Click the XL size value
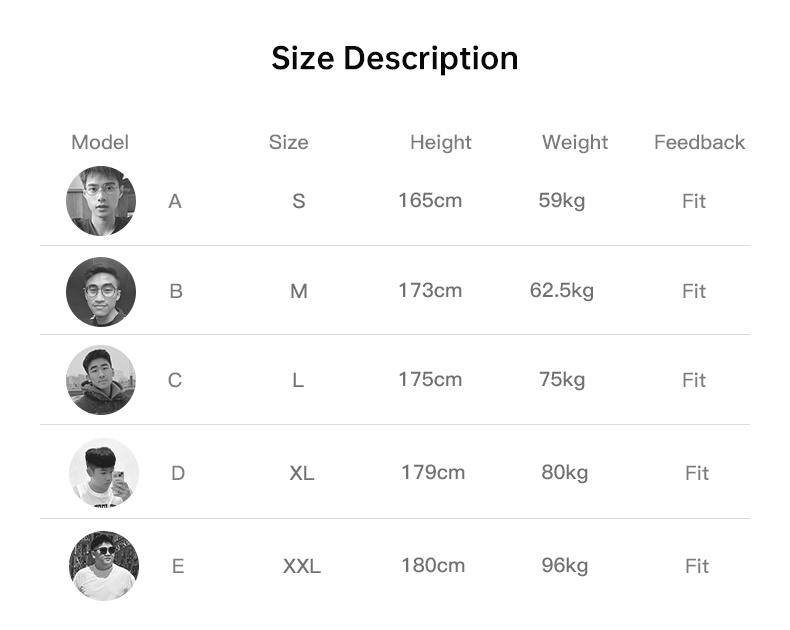The width and height of the screenshot is (790, 630). pyautogui.click(x=302, y=473)
